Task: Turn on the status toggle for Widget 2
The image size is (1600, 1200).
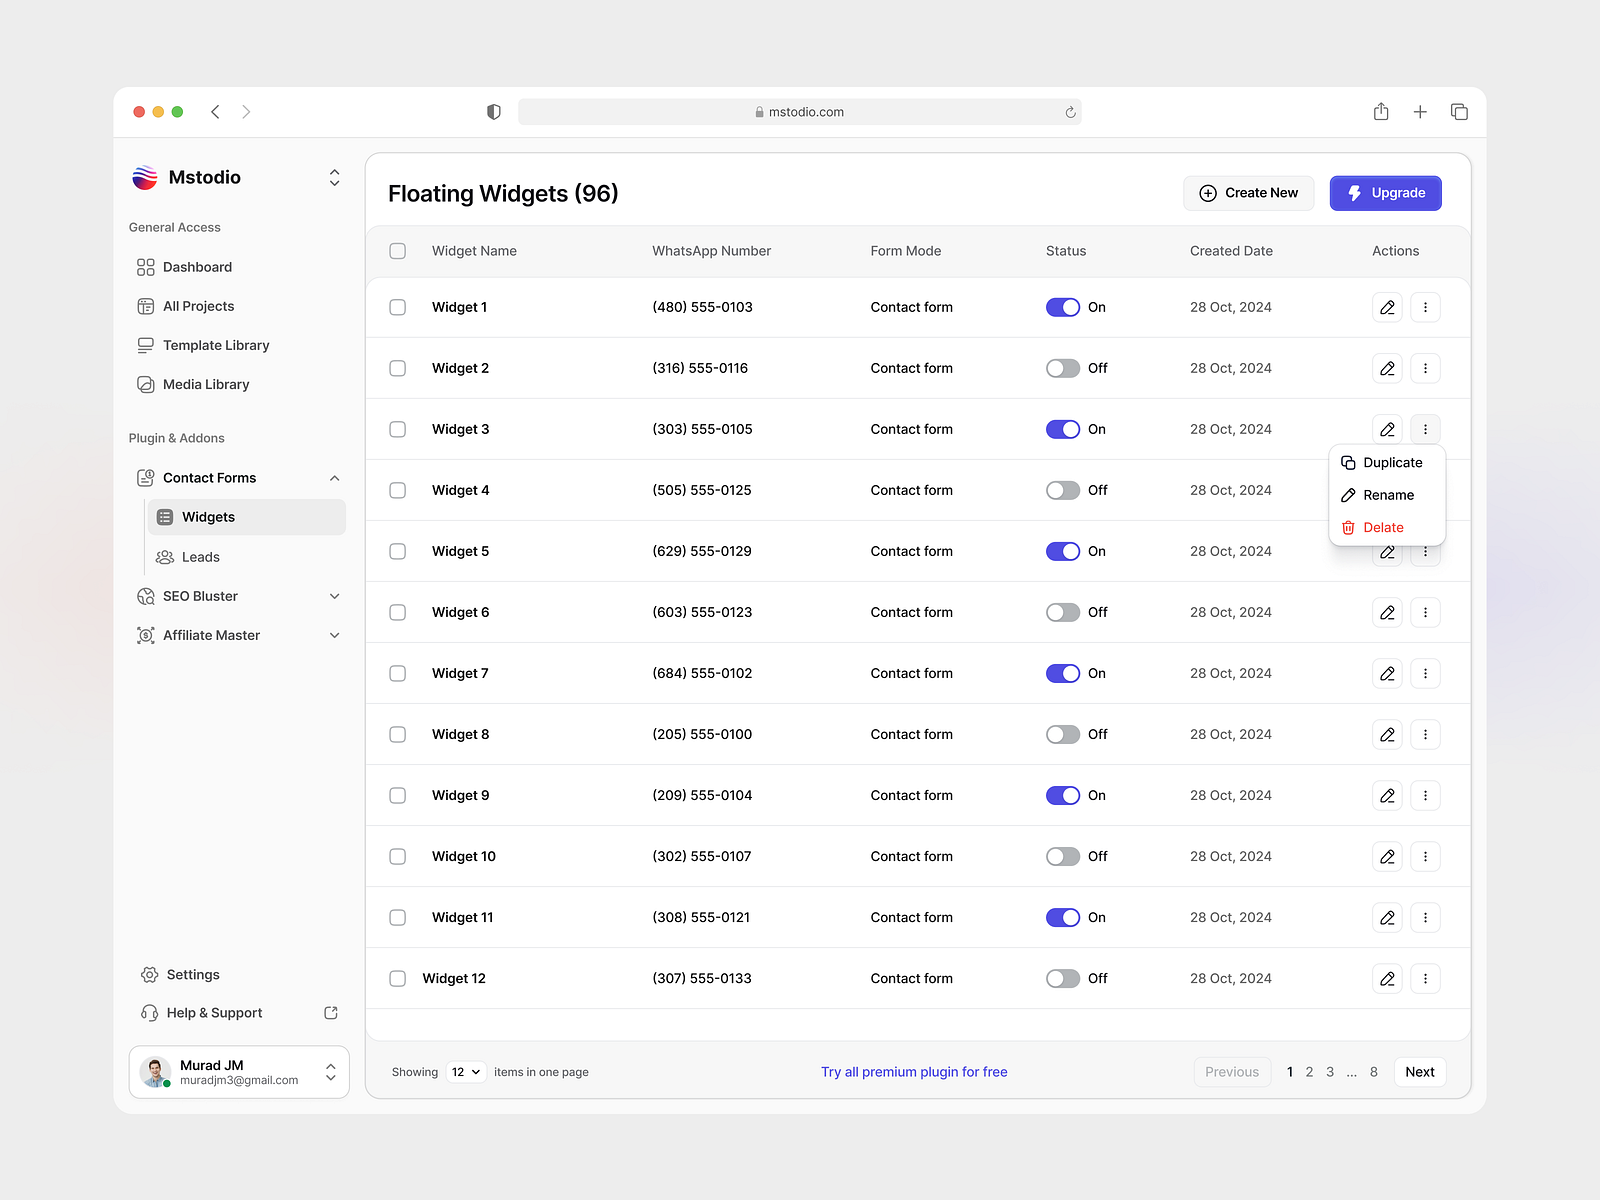Action: pyautogui.click(x=1063, y=368)
